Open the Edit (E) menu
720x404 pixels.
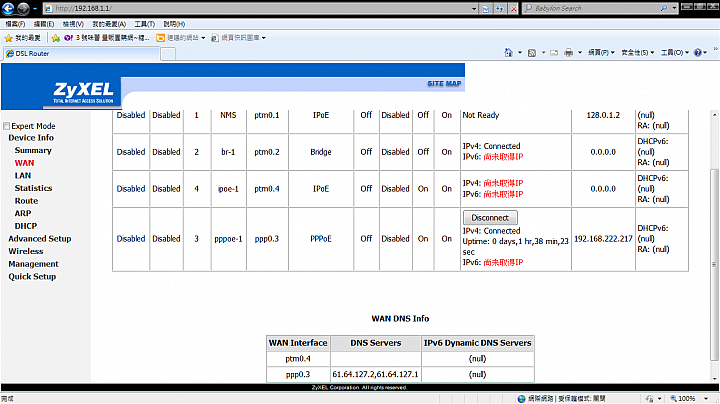[x=44, y=24]
